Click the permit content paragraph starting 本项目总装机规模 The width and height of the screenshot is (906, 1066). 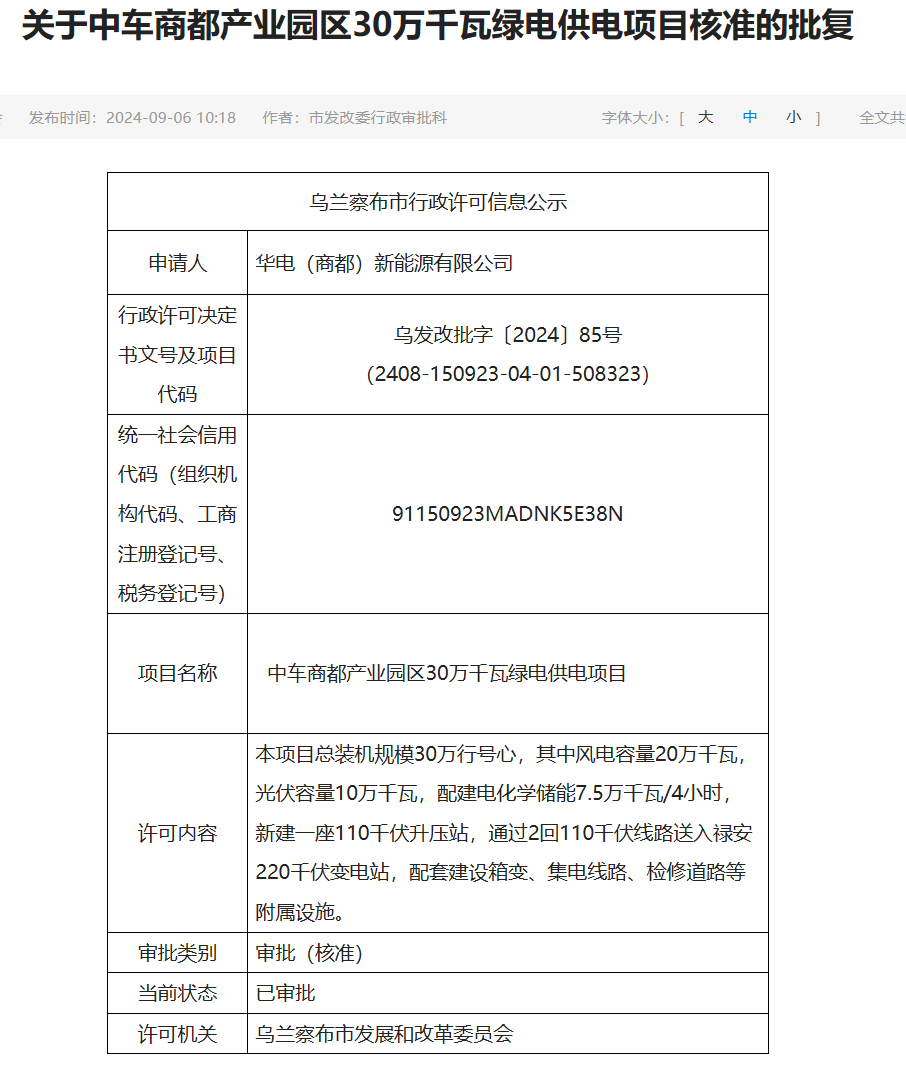(504, 833)
